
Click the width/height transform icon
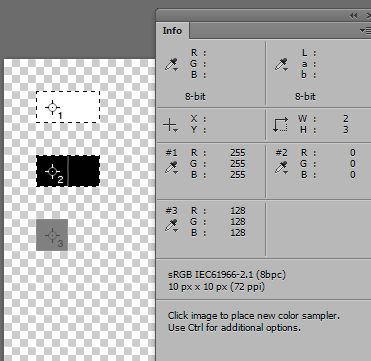(280, 125)
